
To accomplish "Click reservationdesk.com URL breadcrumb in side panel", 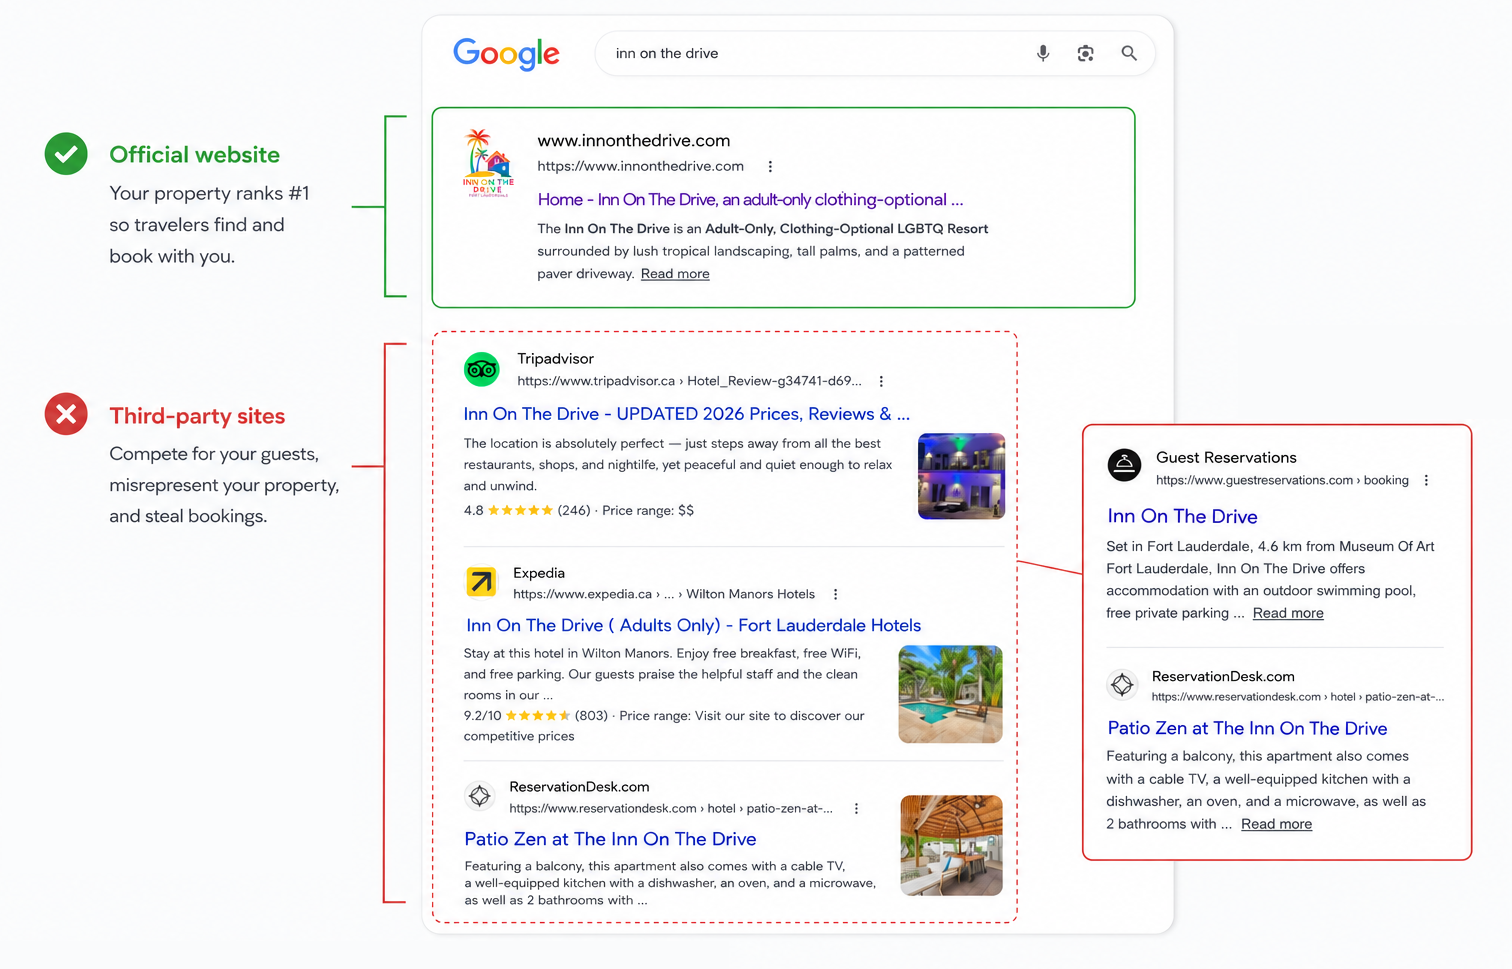I will [1298, 697].
